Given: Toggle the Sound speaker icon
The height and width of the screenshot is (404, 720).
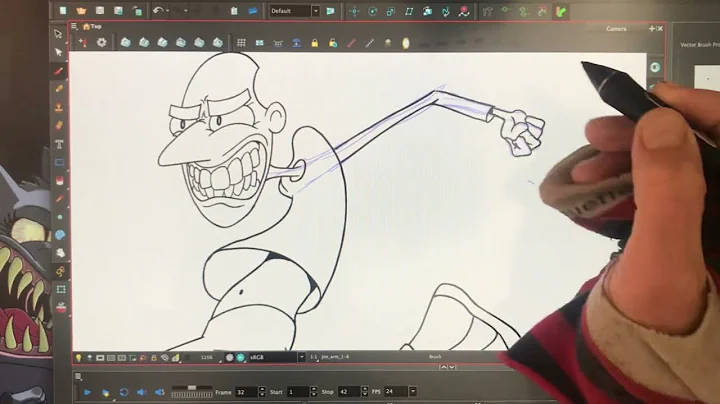Looking at the screenshot, I should point(142,392).
